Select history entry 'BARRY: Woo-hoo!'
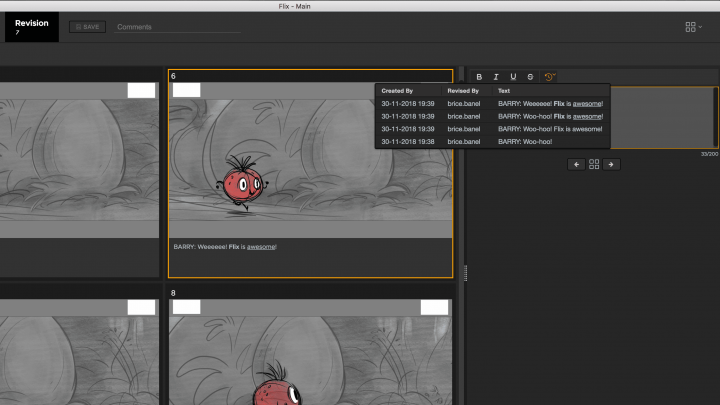Viewport: 720px width, 405px height. click(x=492, y=142)
